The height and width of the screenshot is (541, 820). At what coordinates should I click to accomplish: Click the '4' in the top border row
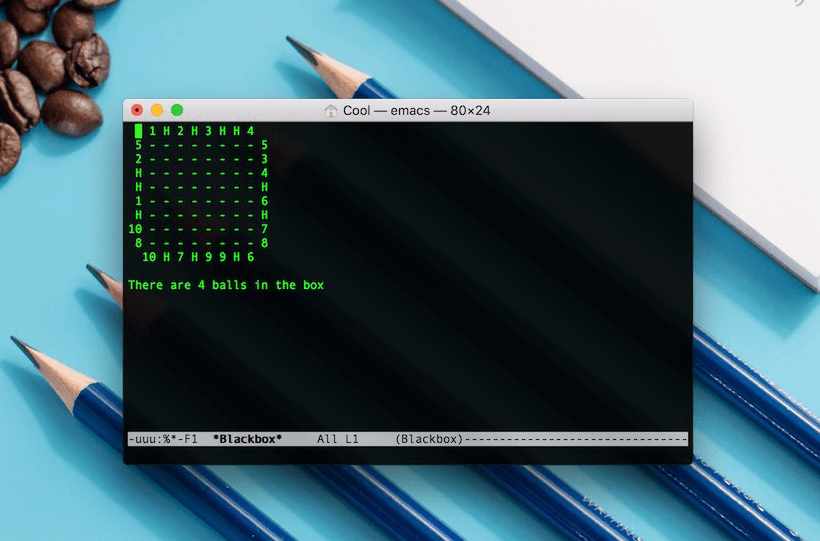[250, 131]
